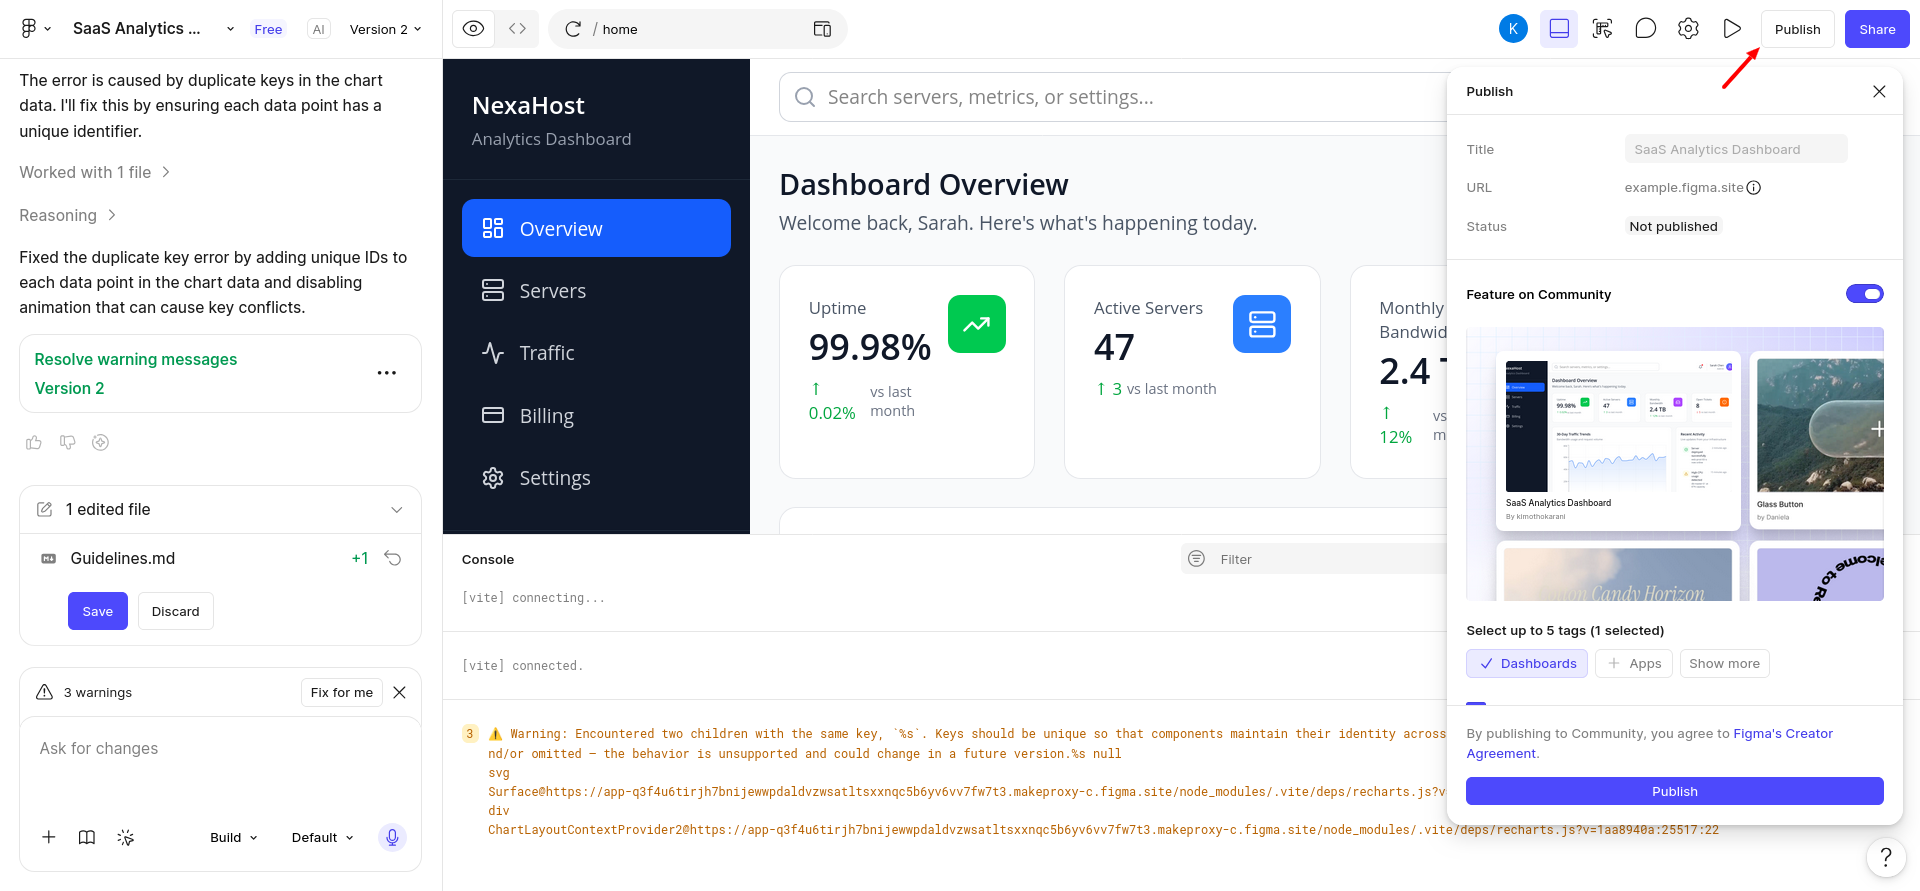Open Make settings gear in toolbar

point(1688,29)
